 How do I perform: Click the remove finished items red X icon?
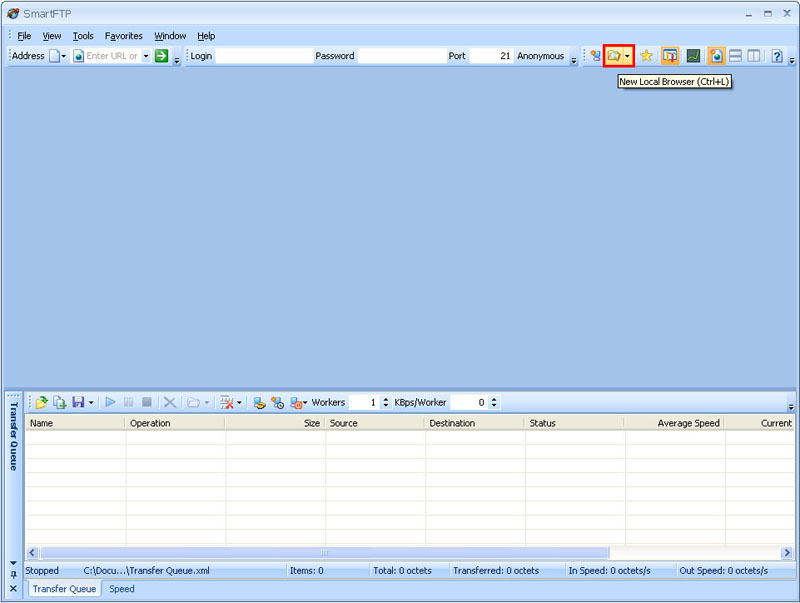[x=227, y=403]
